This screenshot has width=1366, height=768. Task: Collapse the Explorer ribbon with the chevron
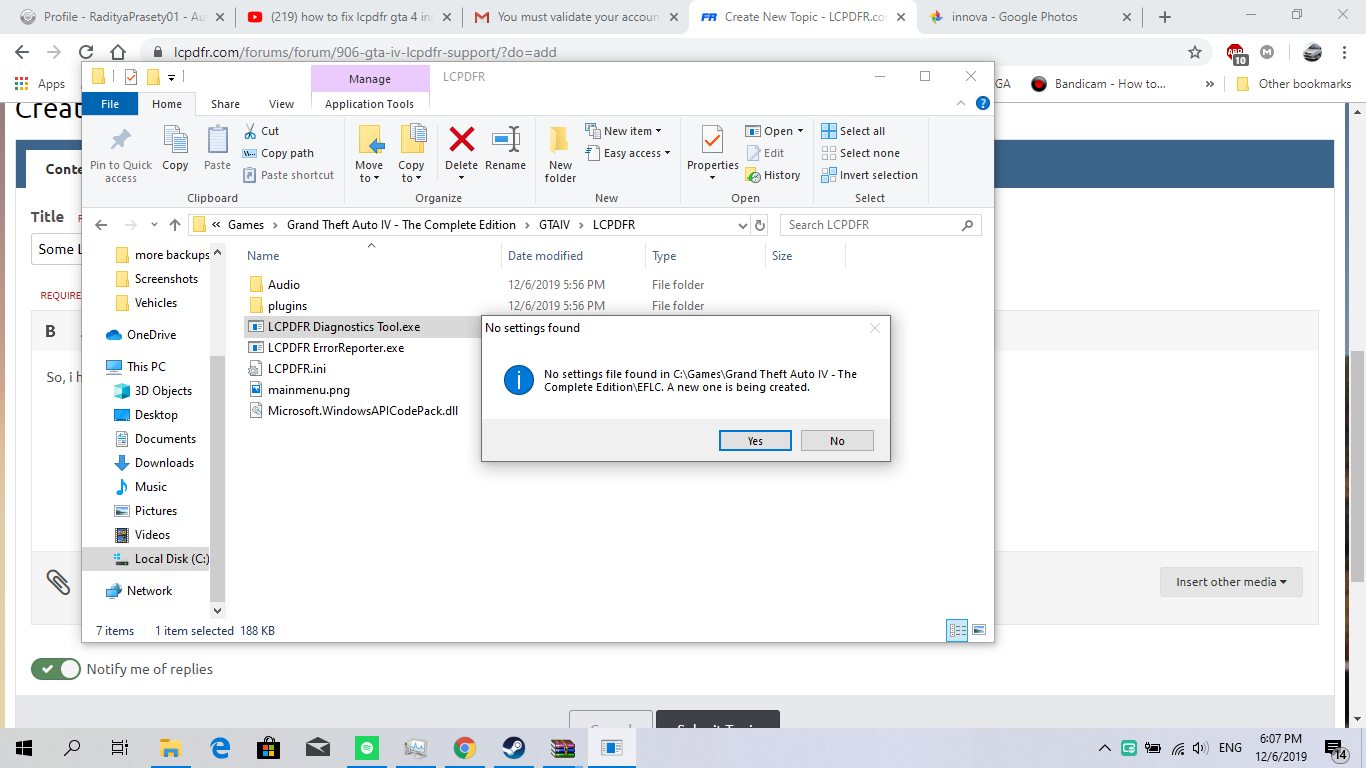click(963, 103)
